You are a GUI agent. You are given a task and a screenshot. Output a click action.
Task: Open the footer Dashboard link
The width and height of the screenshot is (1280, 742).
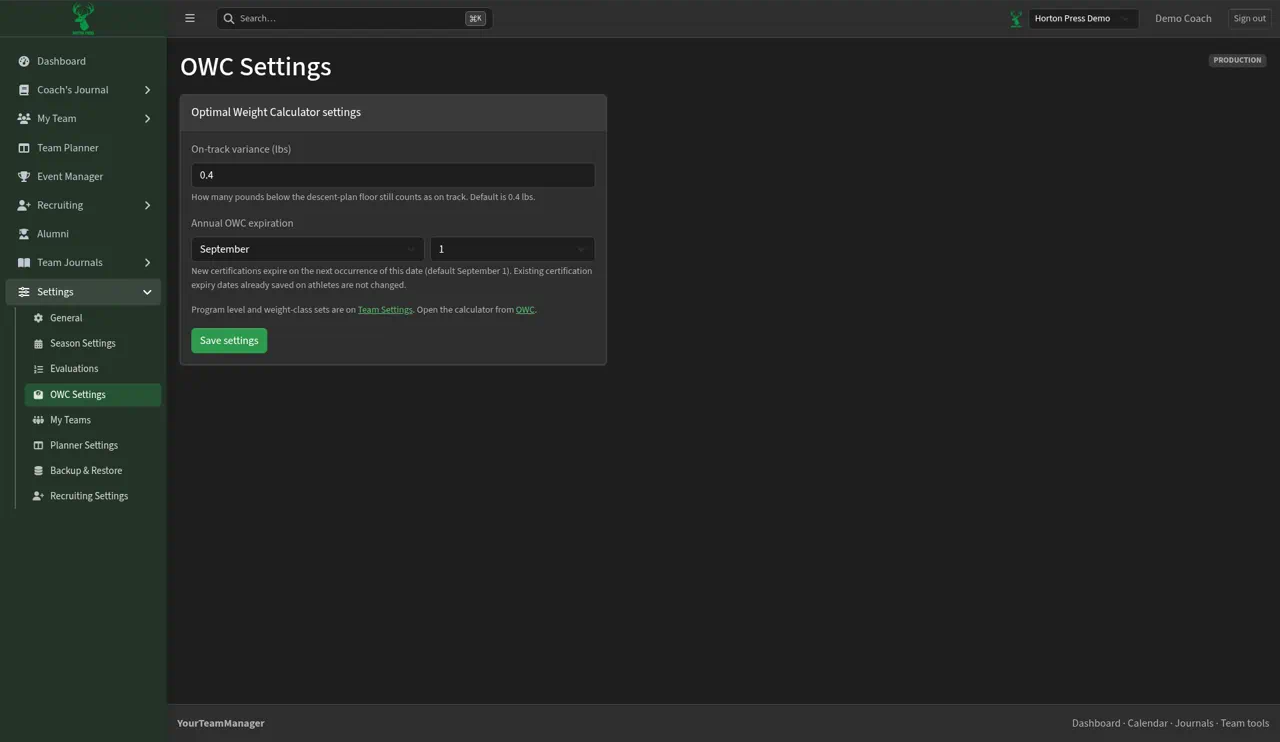point(1096,723)
